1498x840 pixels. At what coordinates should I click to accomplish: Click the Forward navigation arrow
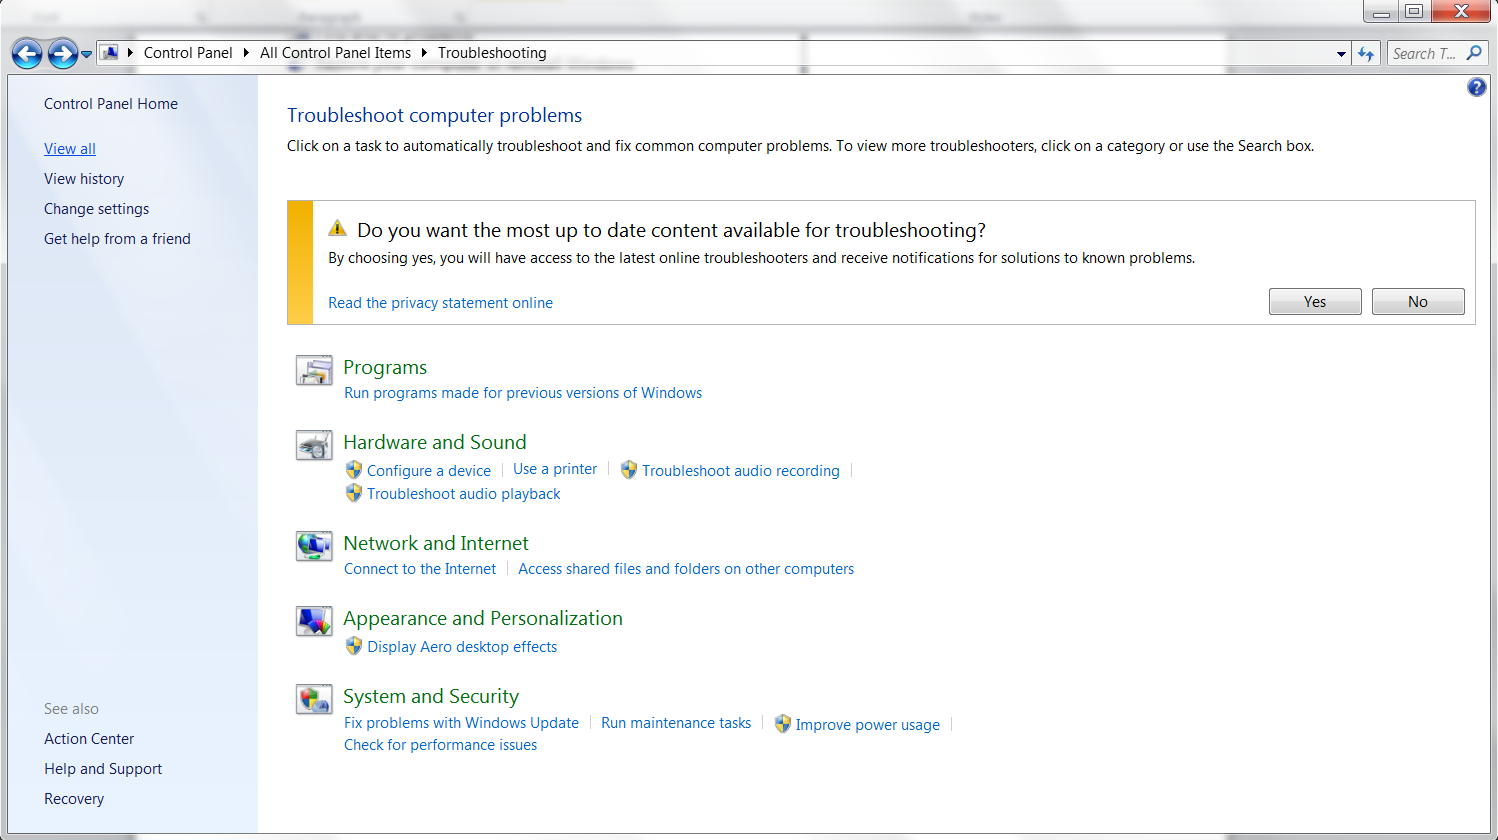tap(63, 54)
